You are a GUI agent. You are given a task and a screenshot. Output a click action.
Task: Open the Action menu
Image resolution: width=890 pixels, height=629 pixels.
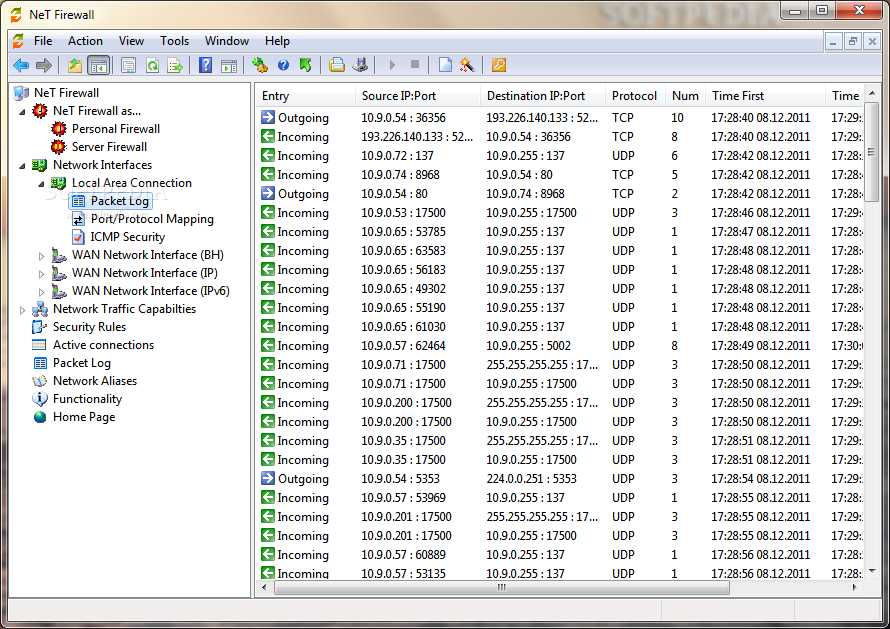pos(85,41)
